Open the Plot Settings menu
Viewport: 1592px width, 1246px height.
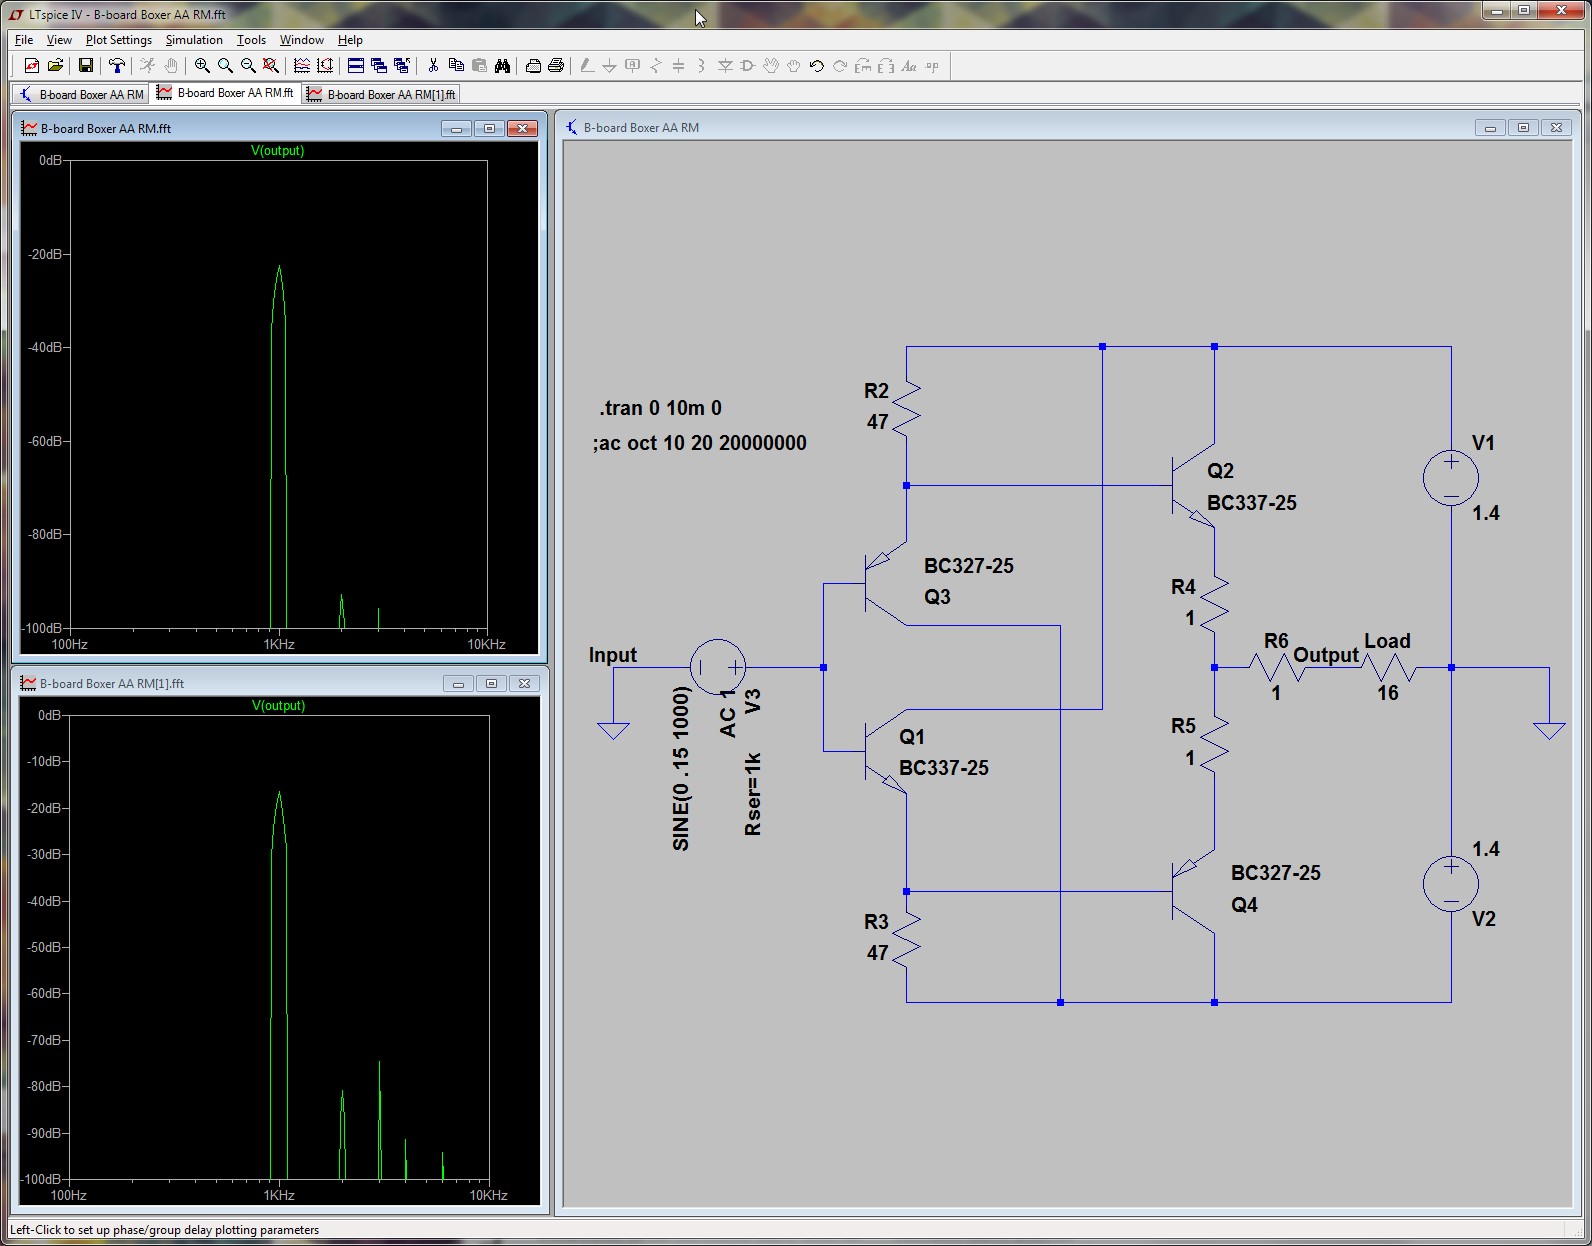[118, 40]
